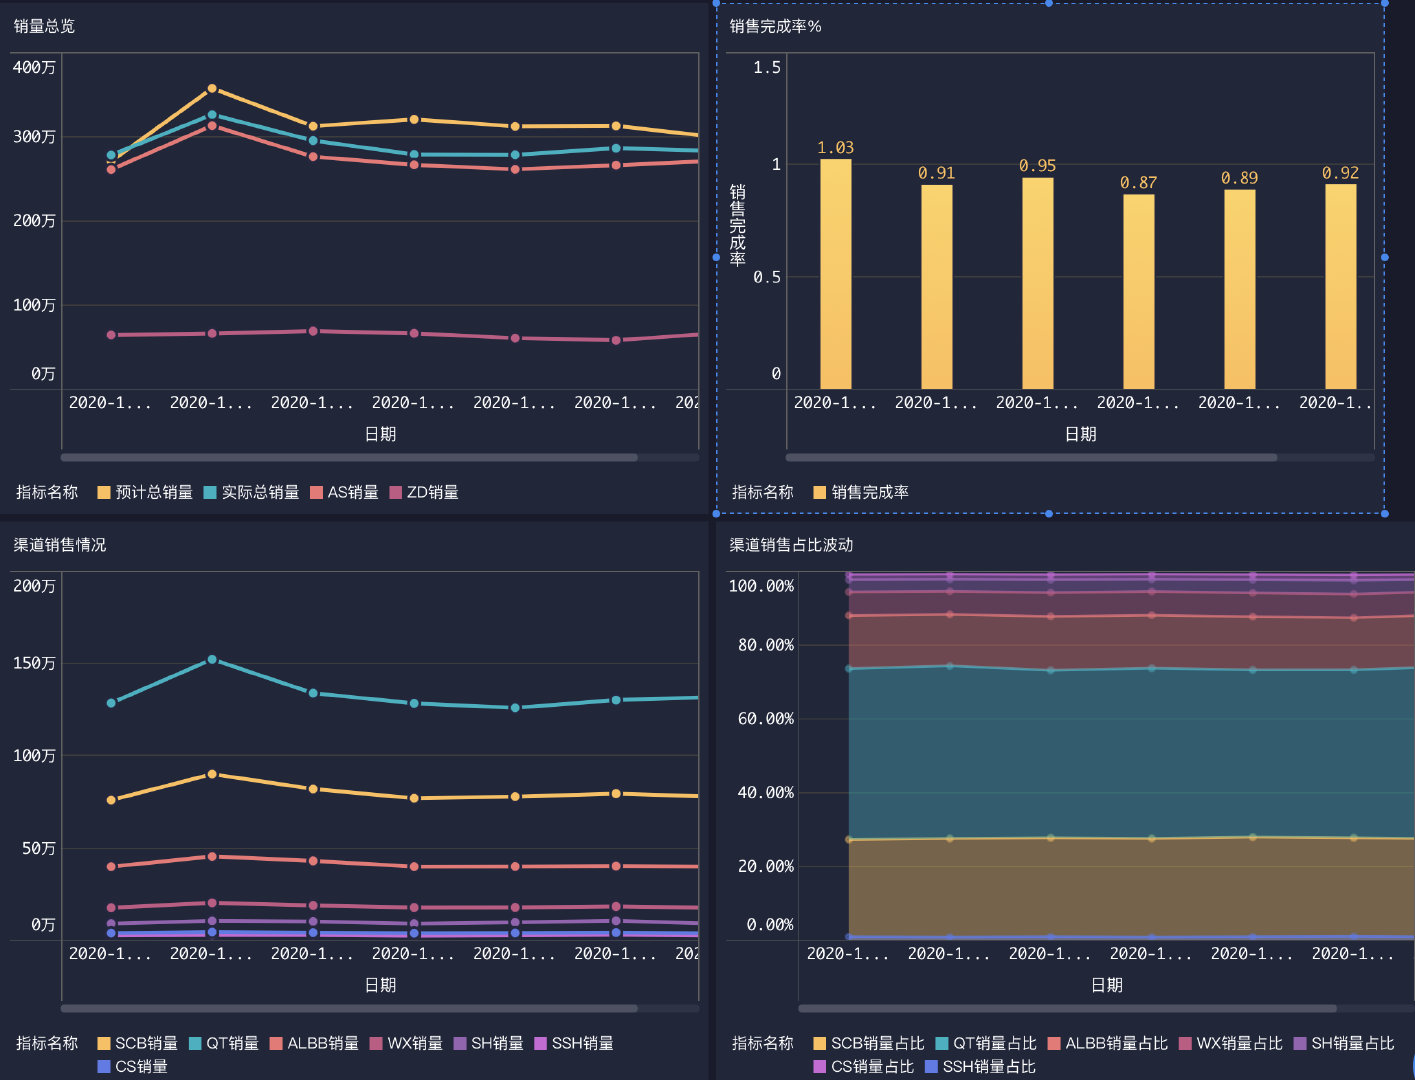Click the 渠道销售占比波动 chart title
This screenshot has height=1080, width=1415.
tap(791, 545)
